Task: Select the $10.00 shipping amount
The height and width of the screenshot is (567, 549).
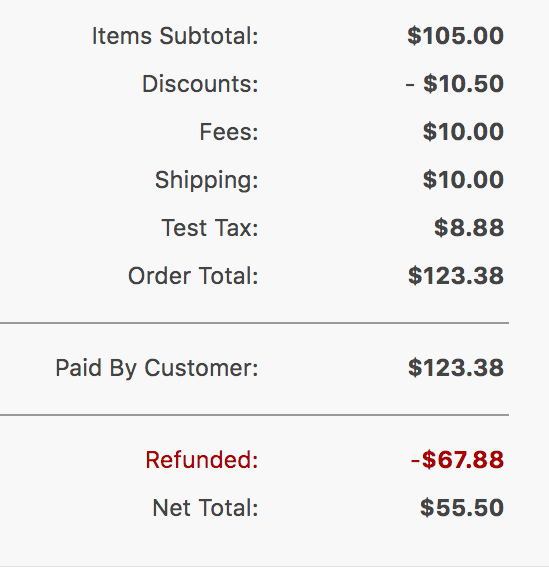Action: pyautogui.click(x=463, y=180)
